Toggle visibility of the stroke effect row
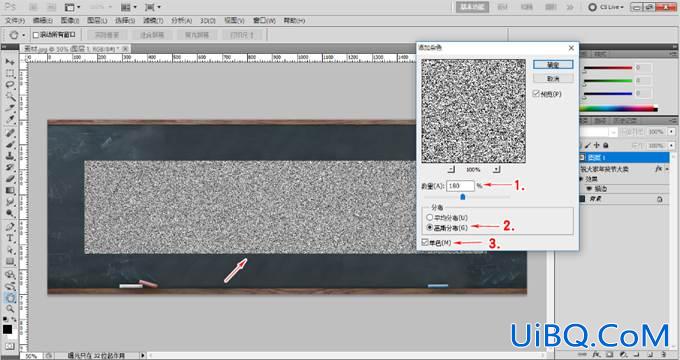The width and height of the screenshot is (680, 360). point(589,189)
